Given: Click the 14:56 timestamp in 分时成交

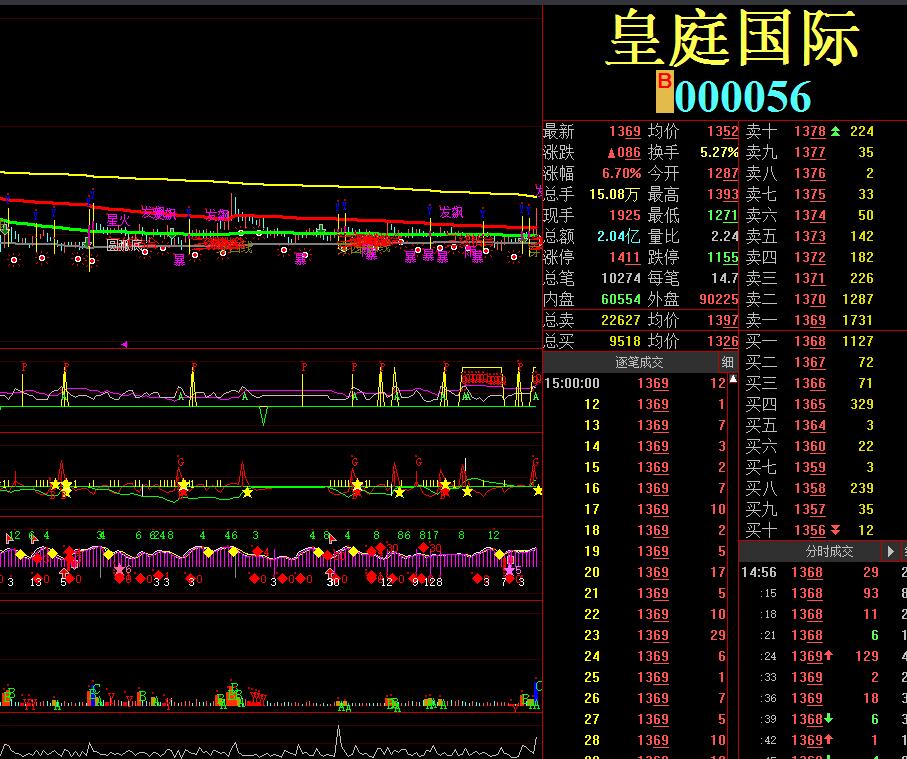Looking at the screenshot, I should click(x=759, y=572).
